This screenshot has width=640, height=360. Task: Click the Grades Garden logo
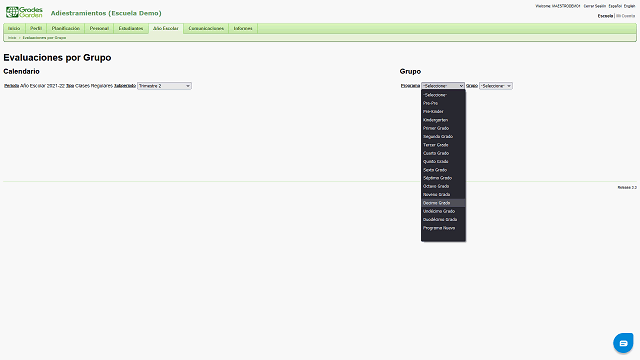[x=24, y=12]
